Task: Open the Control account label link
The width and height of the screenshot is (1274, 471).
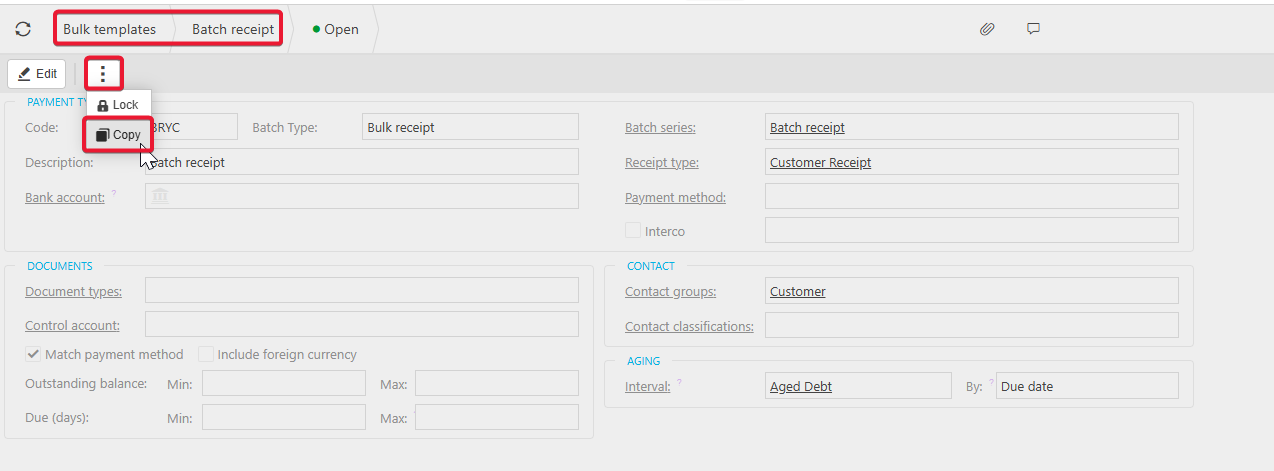Action: (x=72, y=325)
